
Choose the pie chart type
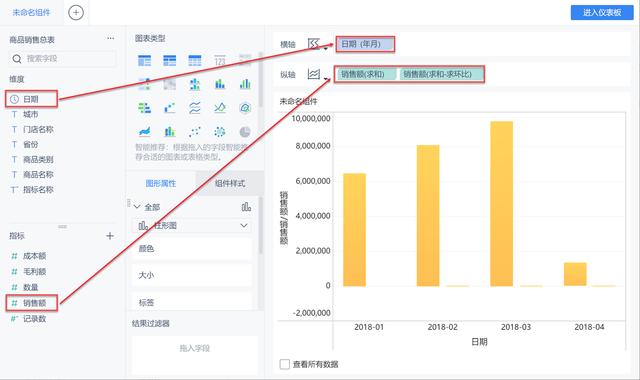[245, 131]
